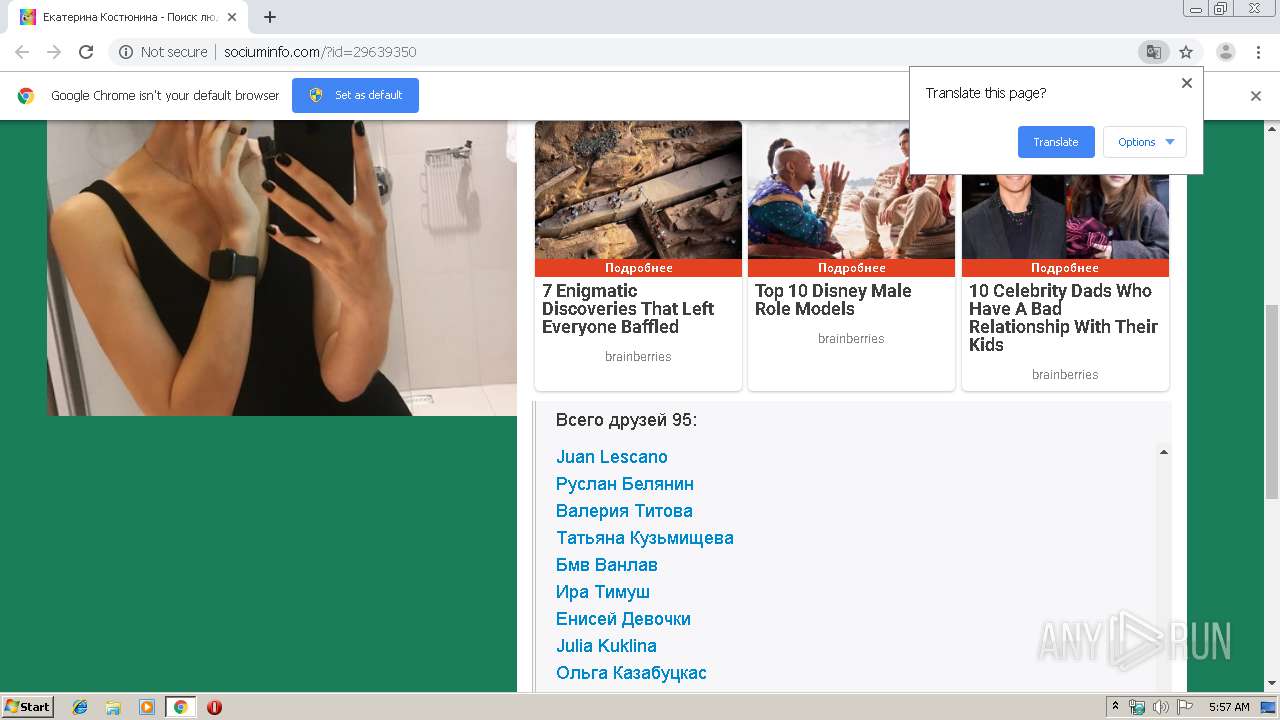This screenshot has width=1280, height=720.
Task: Click the Show desktop button by the clock
Action: click(x=1268, y=707)
